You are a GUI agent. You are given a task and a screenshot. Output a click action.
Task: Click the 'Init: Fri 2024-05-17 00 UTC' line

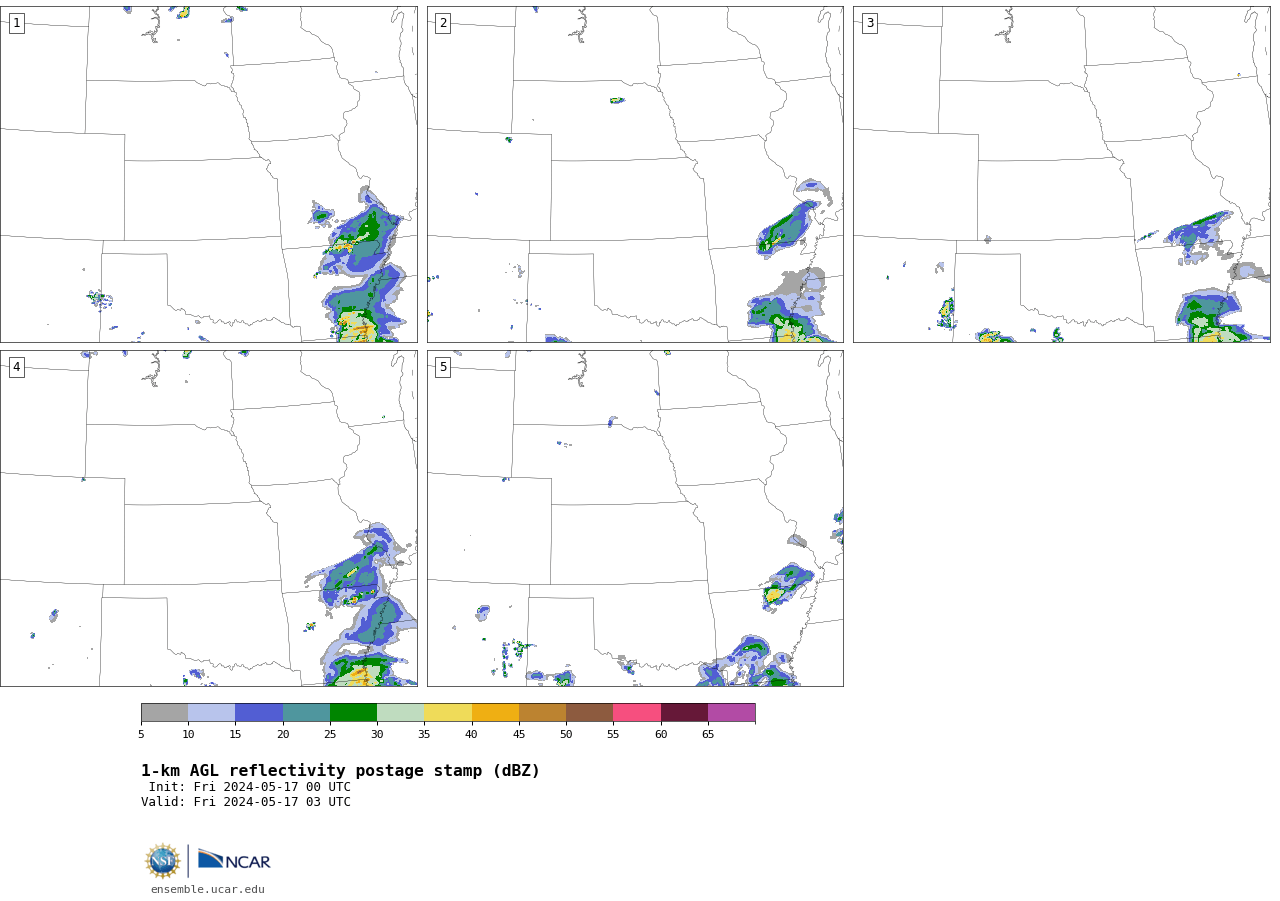click(250, 787)
